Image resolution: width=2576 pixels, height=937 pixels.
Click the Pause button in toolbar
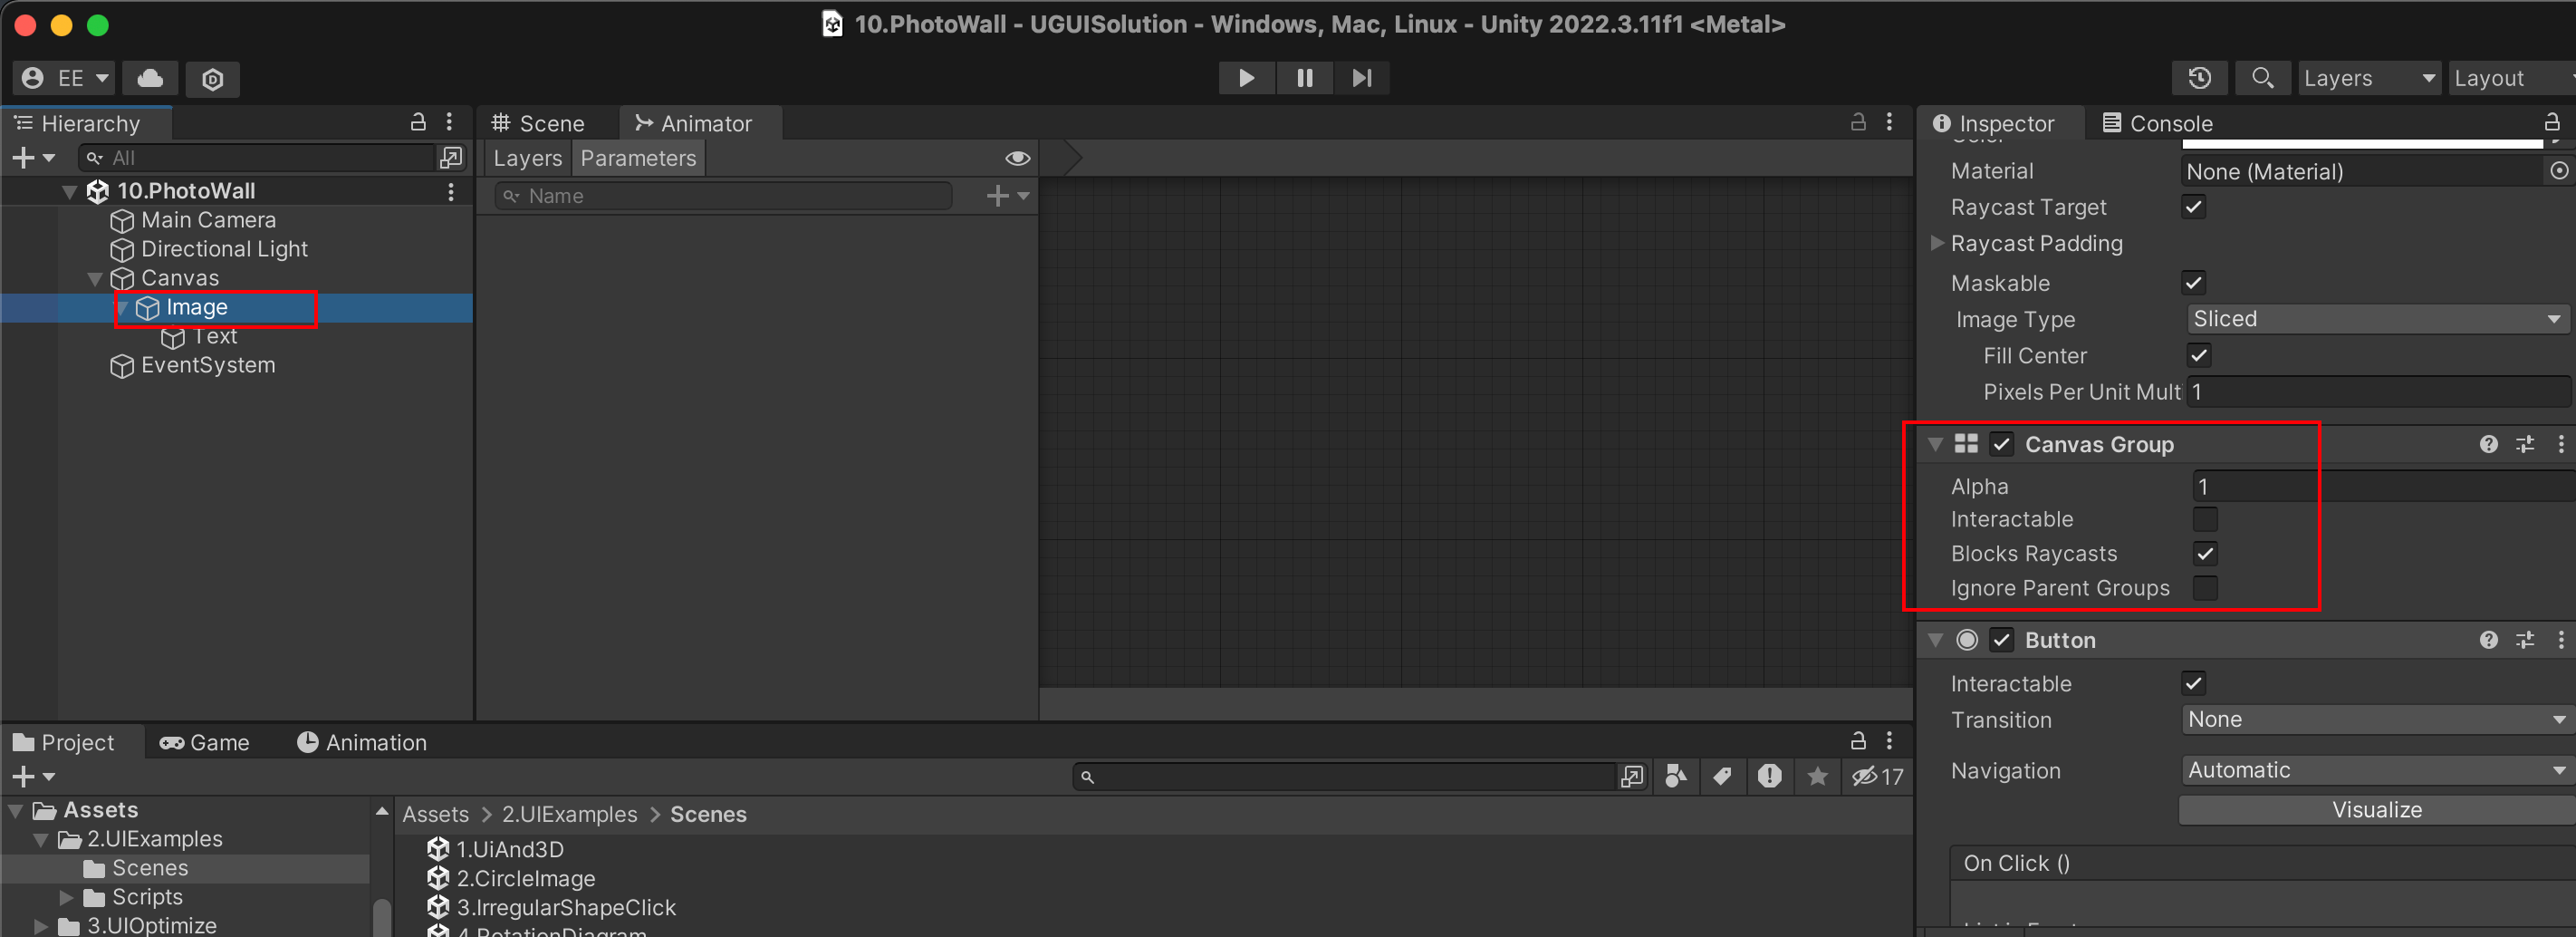[1304, 78]
